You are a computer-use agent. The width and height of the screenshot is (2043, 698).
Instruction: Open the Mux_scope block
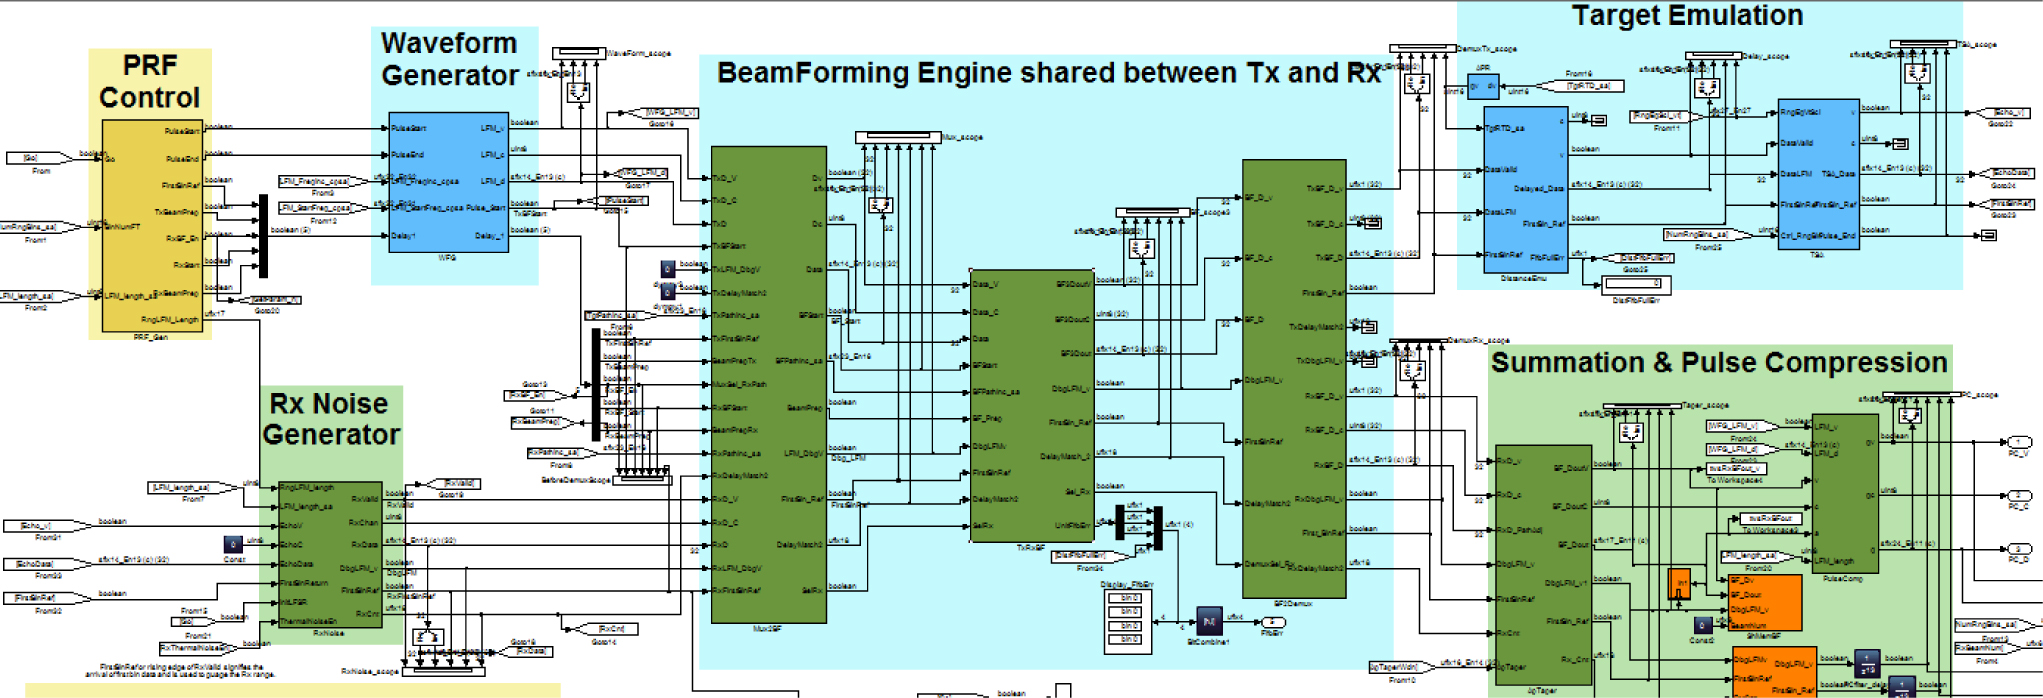(897, 137)
